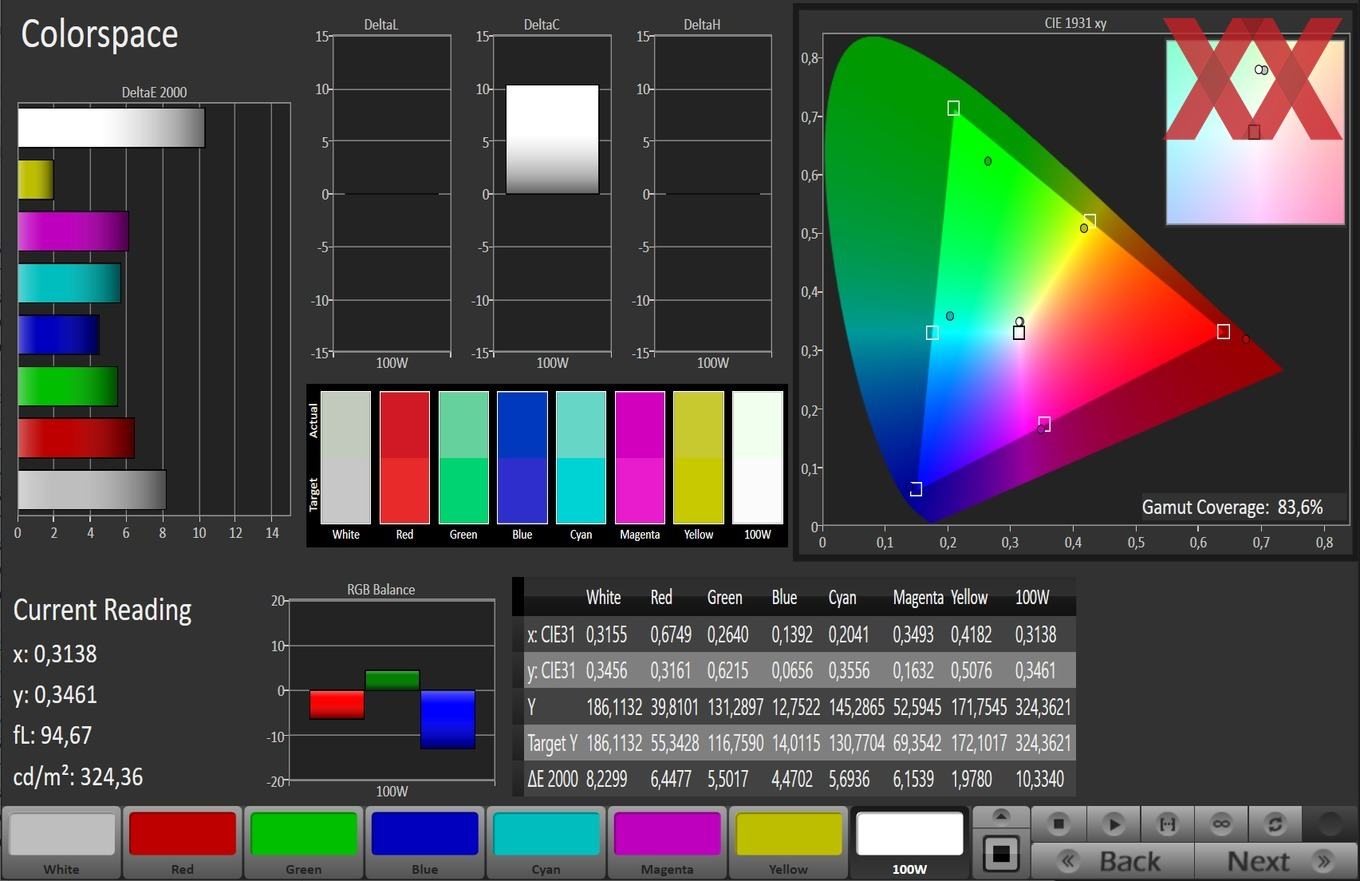Click the blue bar in RGB Balance chart
Image resolution: width=1360 pixels, height=881 pixels.
pos(447,719)
